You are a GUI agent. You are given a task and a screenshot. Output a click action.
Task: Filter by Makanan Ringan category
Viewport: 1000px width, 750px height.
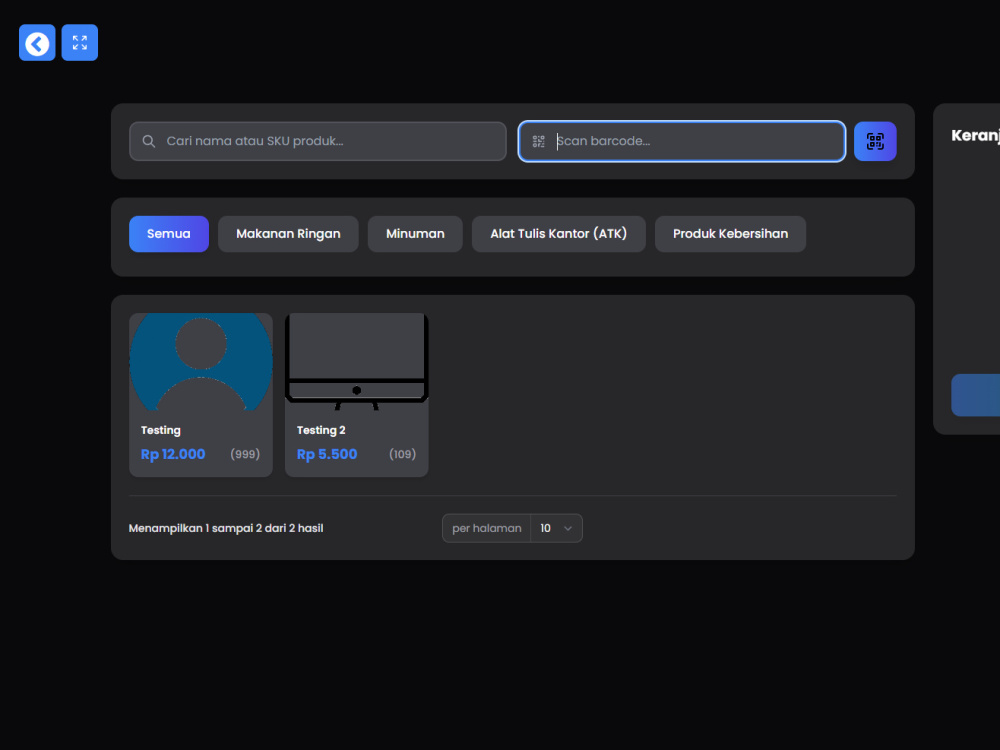point(288,234)
